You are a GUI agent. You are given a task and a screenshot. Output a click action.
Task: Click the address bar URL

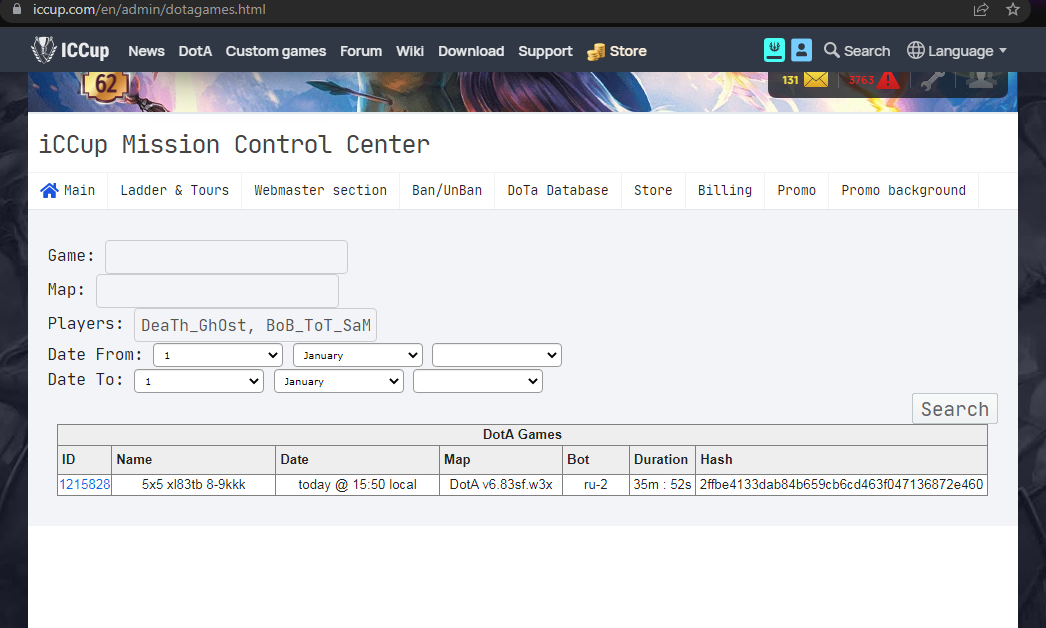click(x=149, y=9)
